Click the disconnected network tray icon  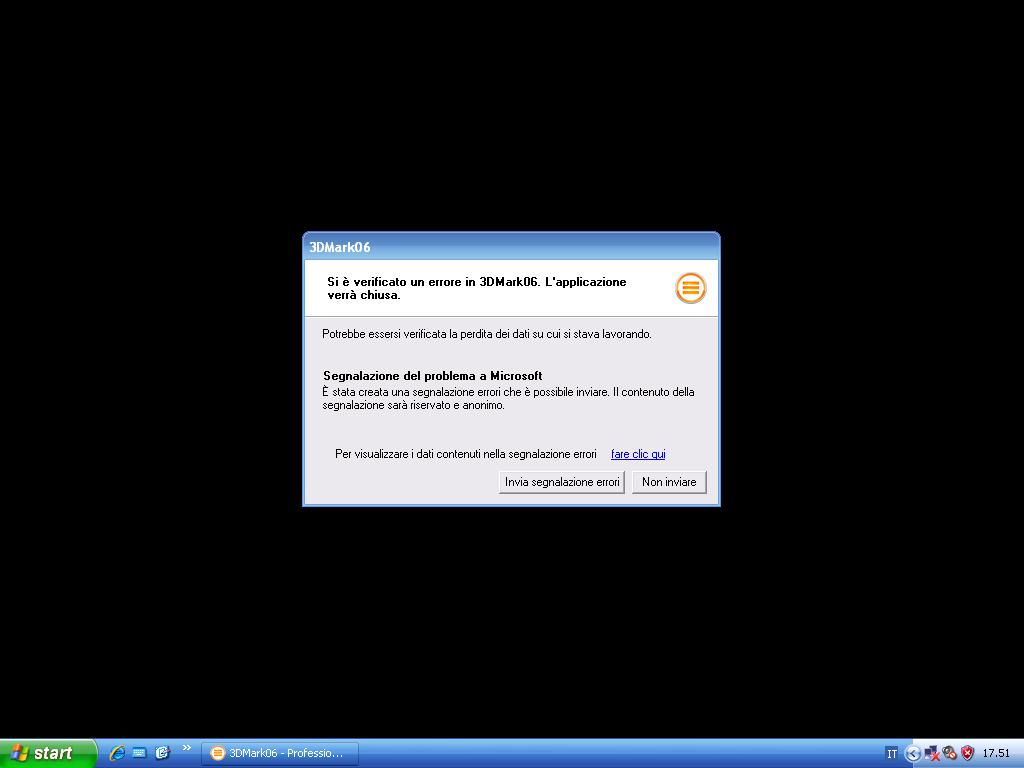(x=931, y=754)
